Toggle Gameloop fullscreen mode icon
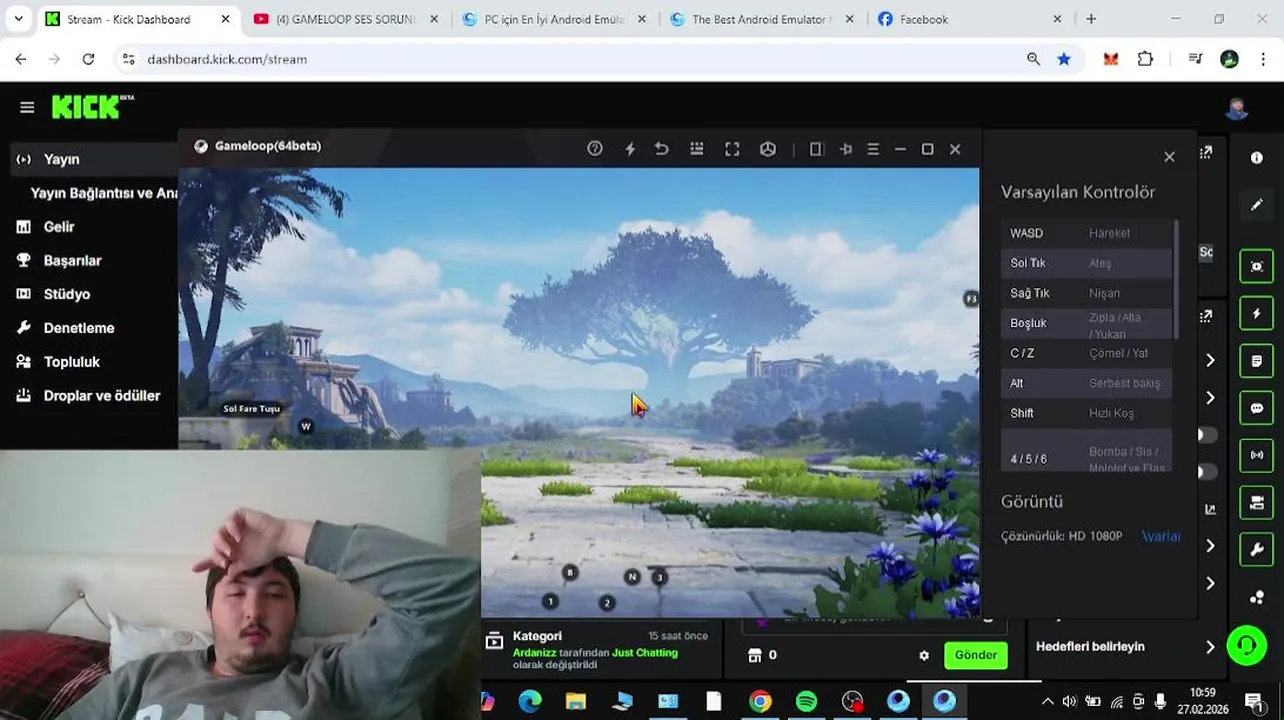This screenshot has width=1284, height=720. coord(732,149)
